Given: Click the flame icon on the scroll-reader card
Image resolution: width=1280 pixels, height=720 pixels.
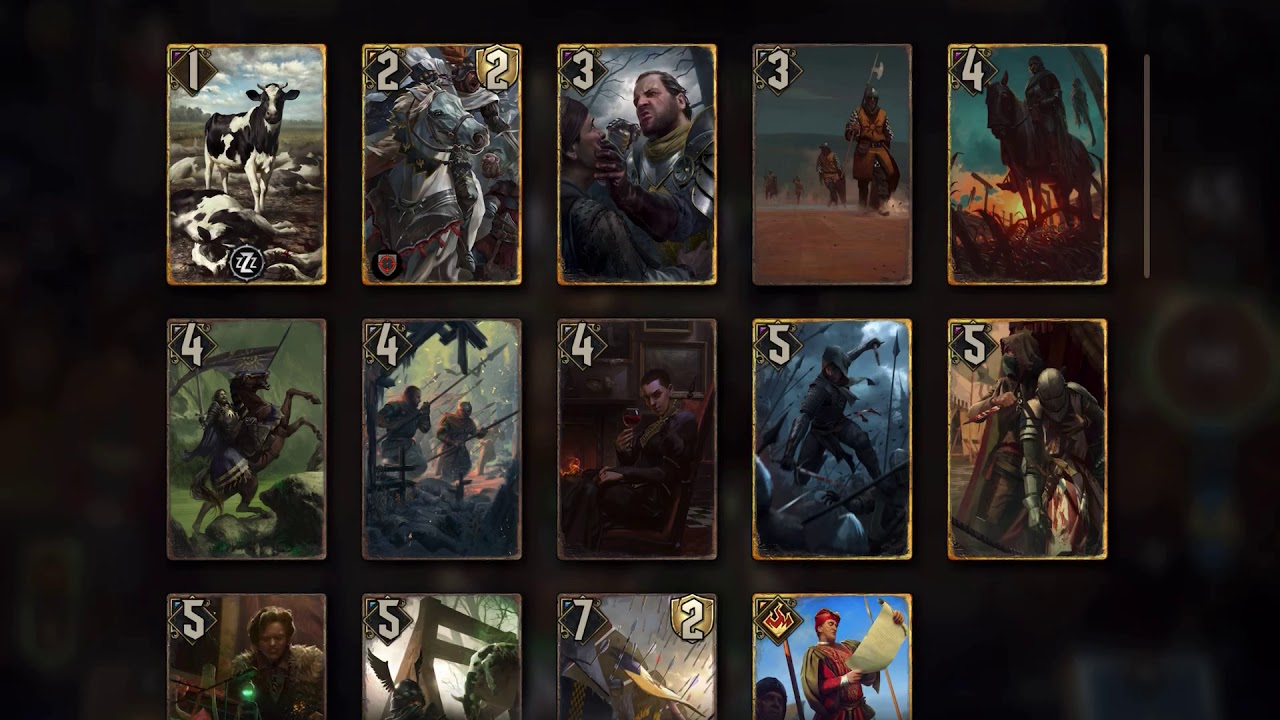Looking at the screenshot, I should (776, 620).
